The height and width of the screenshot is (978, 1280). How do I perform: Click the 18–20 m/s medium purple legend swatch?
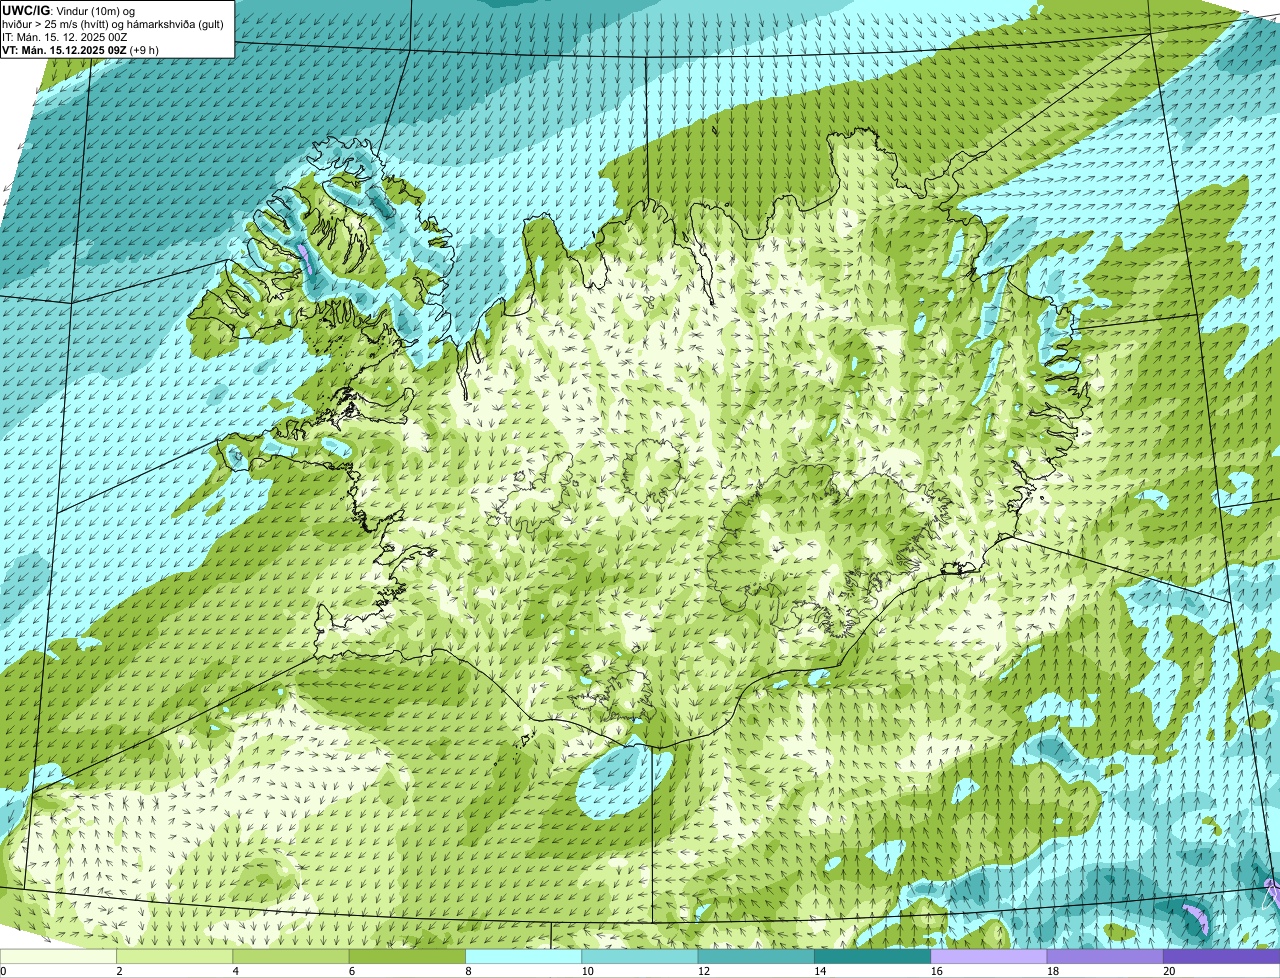pos(1105,956)
